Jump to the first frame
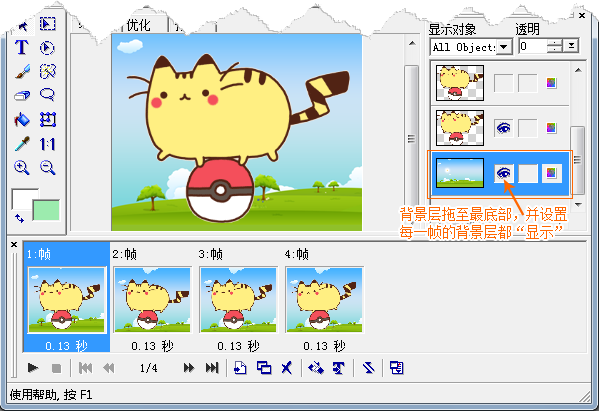Screen dimensions: 599x411 pyautogui.click(x=85, y=368)
